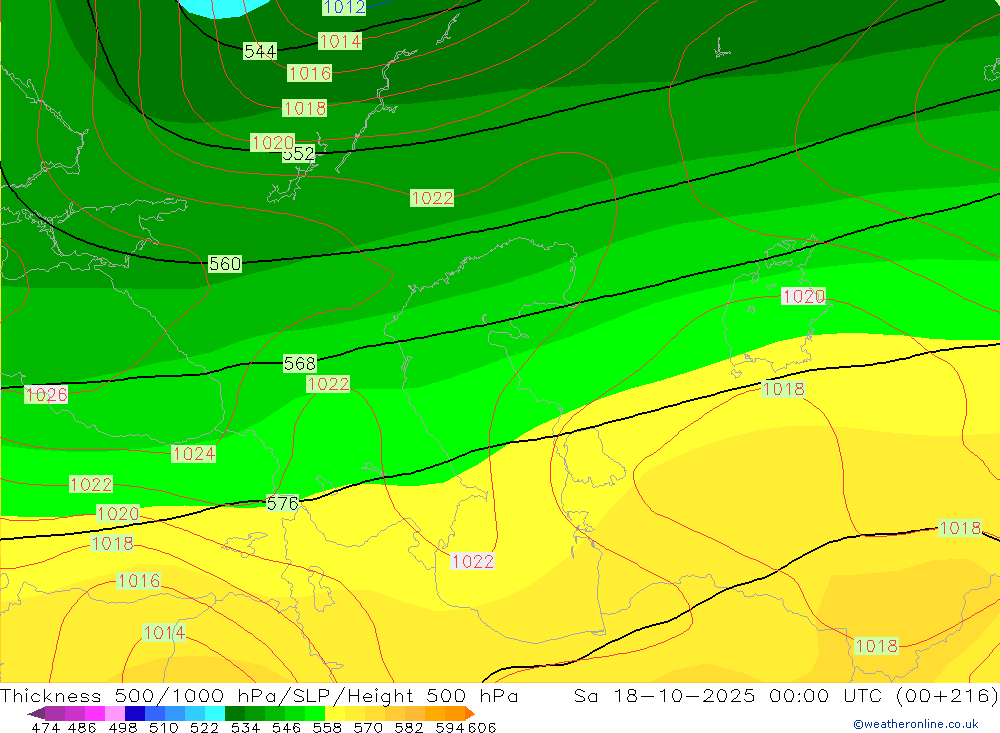Pick the cyan legend swatch
Viewport: 1000px width, 733px height.
coord(215,713)
